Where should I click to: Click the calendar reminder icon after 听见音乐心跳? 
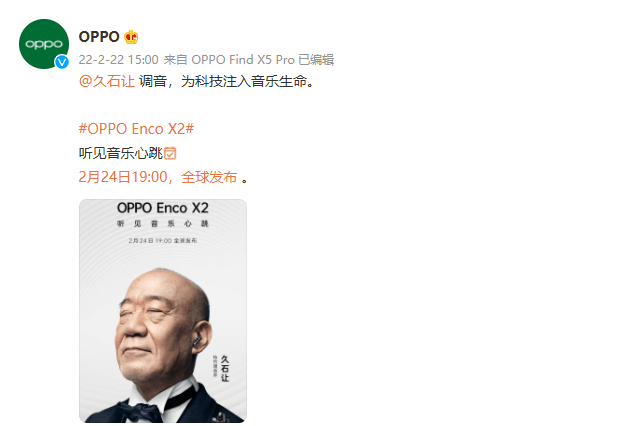pyautogui.click(x=170, y=153)
